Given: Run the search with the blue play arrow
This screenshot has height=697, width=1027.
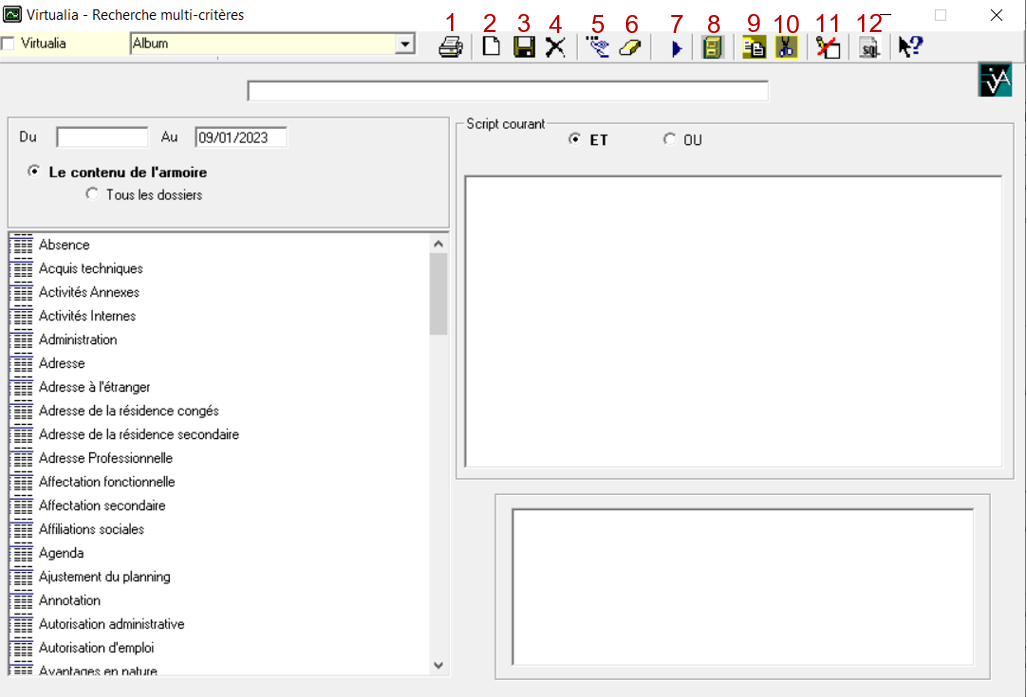Looking at the screenshot, I should 677,49.
